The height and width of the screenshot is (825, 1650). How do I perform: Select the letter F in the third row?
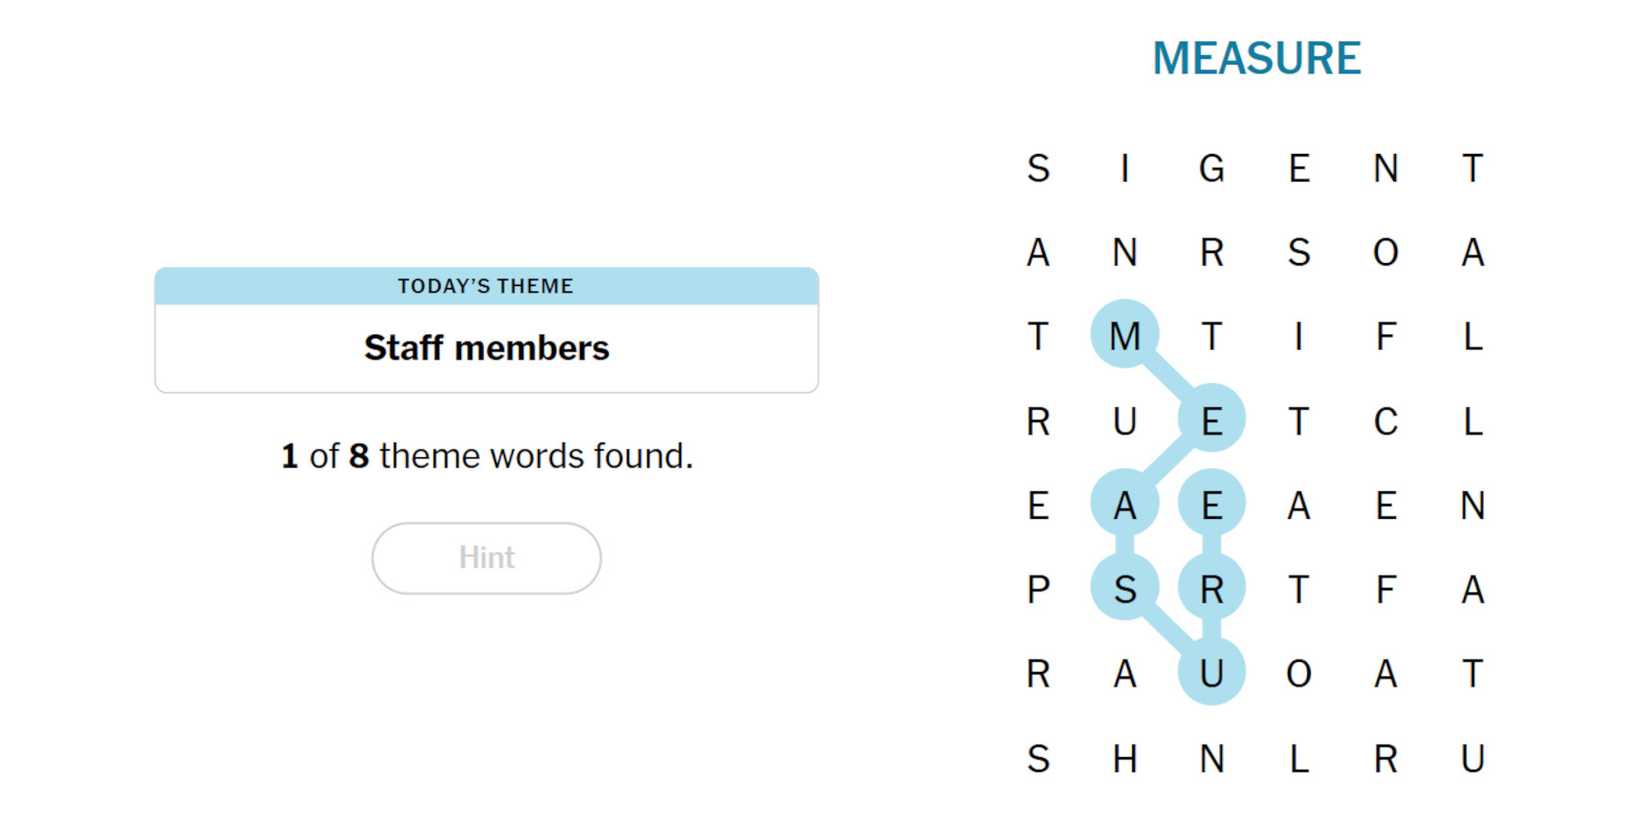1385,336
